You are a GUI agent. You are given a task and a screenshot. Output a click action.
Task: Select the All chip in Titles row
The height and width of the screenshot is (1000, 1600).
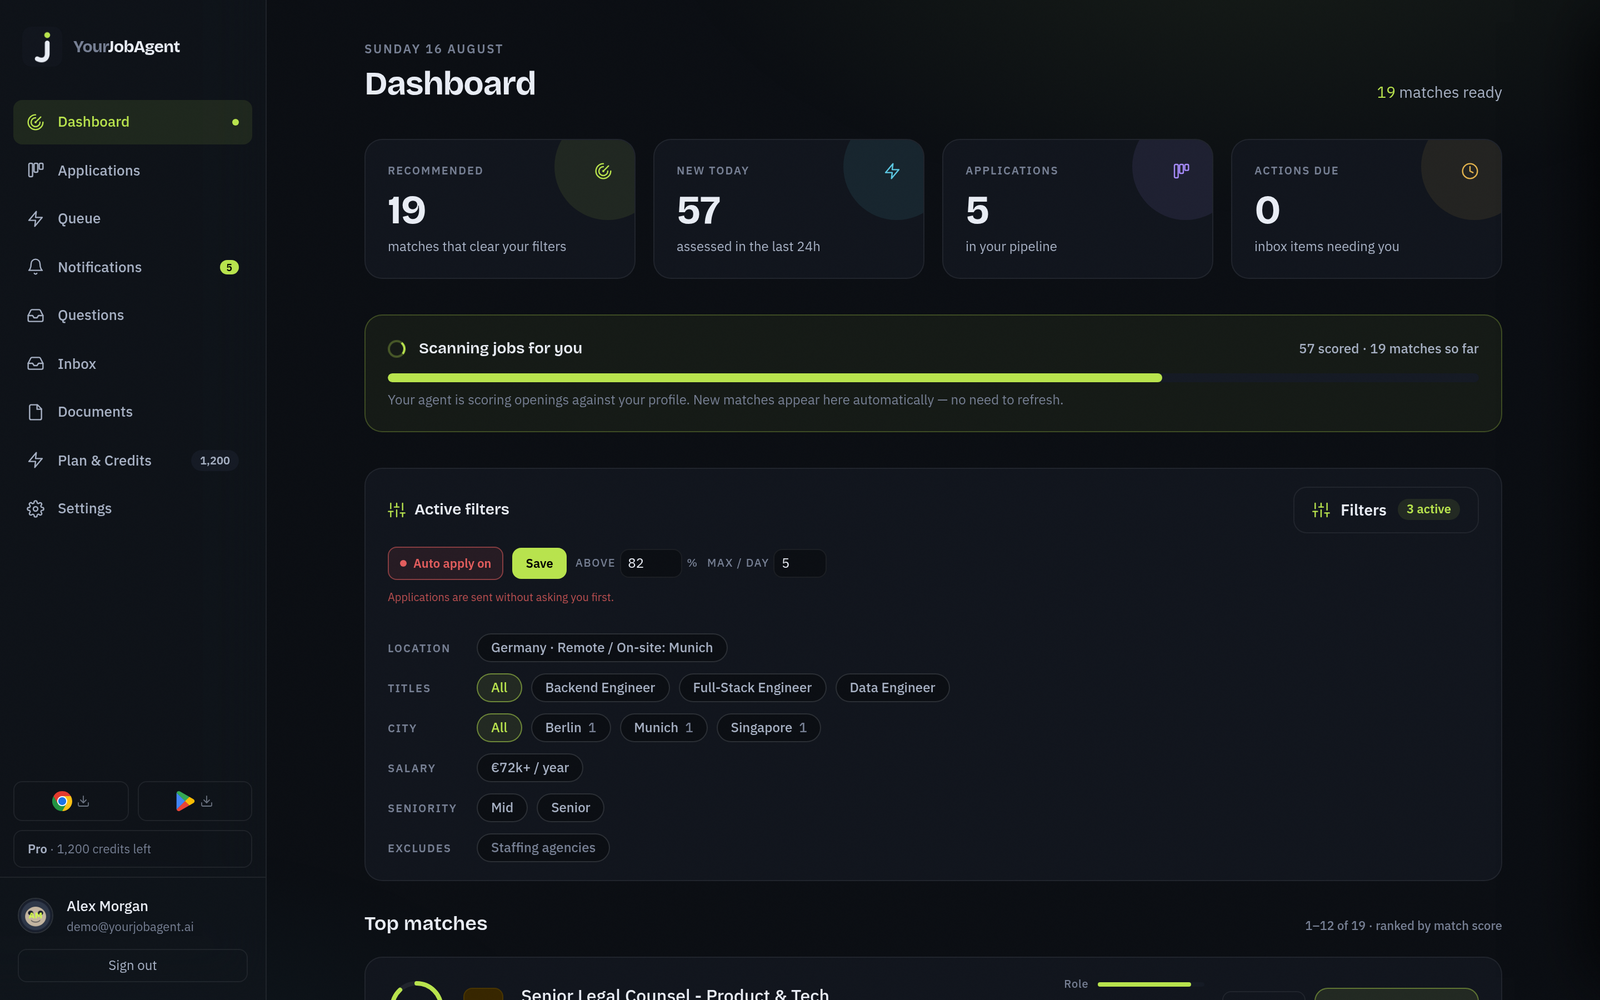pyautogui.click(x=499, y=688)
